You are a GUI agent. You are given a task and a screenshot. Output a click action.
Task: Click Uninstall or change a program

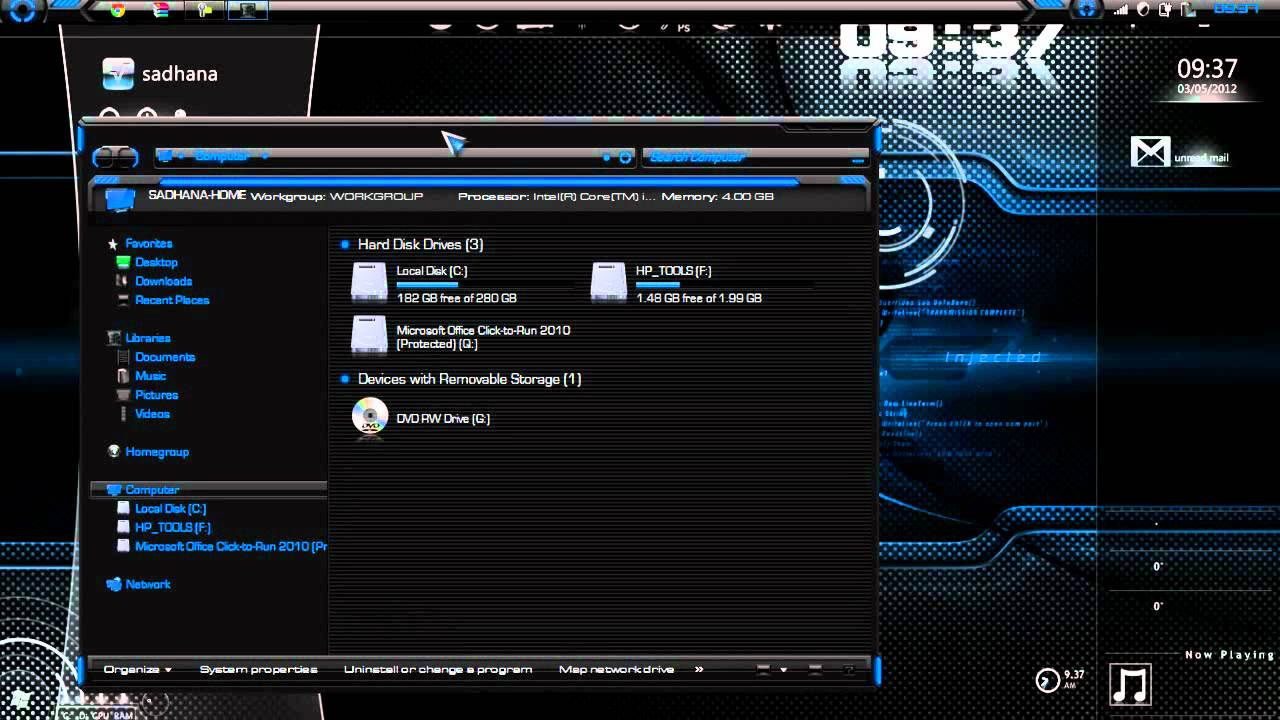pos(438,670)
